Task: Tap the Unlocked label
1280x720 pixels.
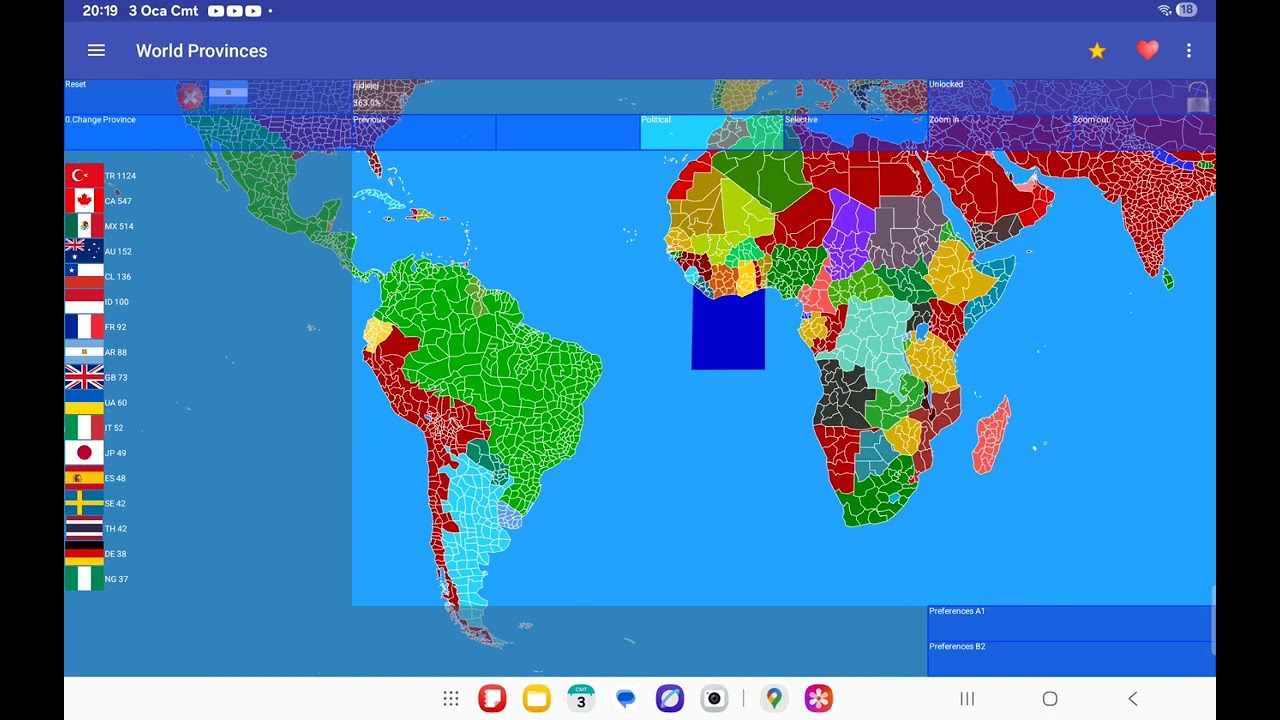Action: pos(946,84)
